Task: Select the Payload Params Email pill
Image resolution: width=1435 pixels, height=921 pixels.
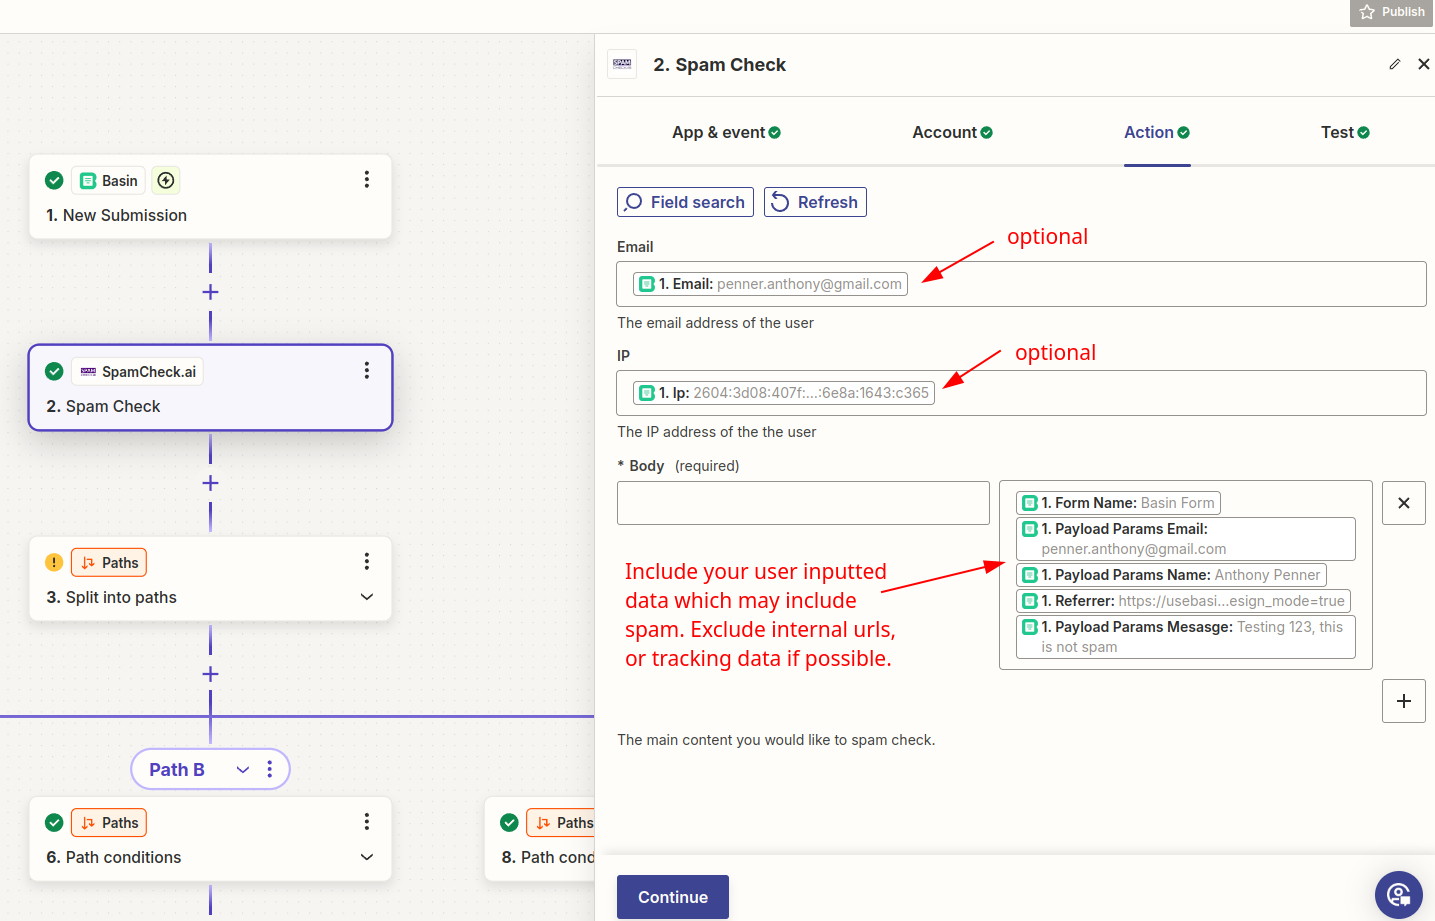Action: [x=1186, y=539]
